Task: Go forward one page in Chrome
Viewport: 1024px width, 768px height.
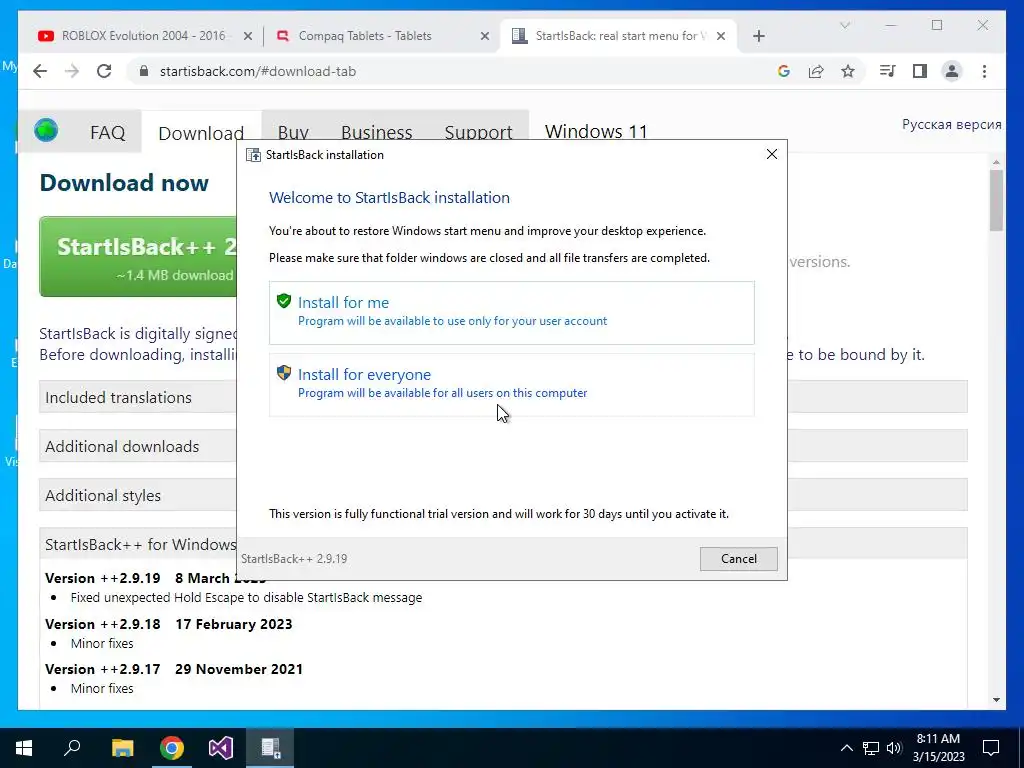Action: coord(72,71)
